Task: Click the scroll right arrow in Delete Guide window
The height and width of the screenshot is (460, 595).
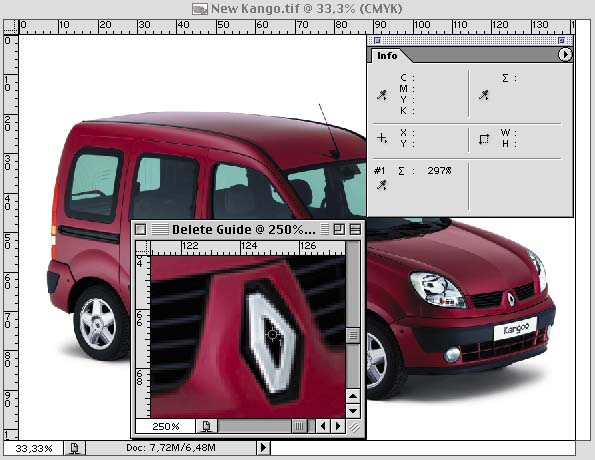Action: (338, 426)
